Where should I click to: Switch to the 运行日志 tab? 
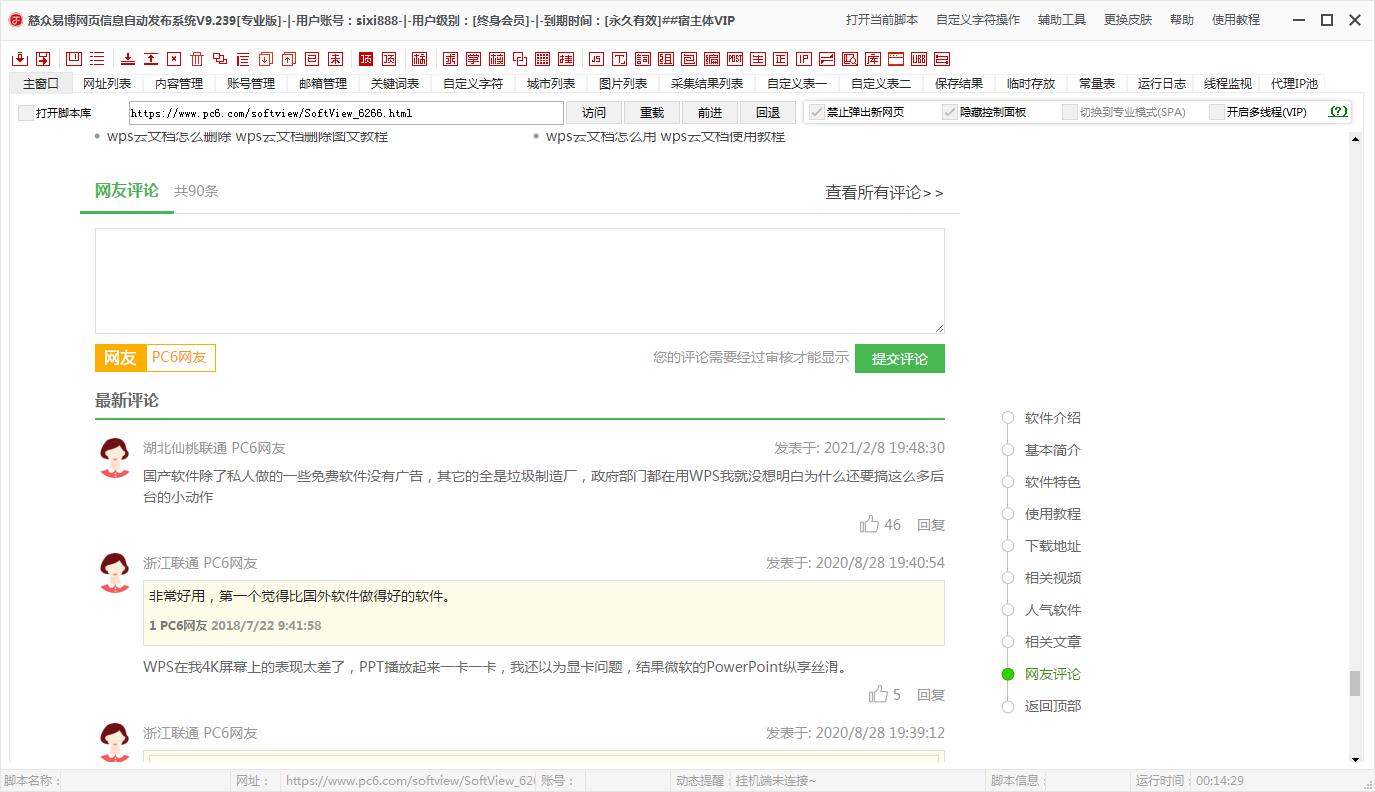coord(1162,84)
